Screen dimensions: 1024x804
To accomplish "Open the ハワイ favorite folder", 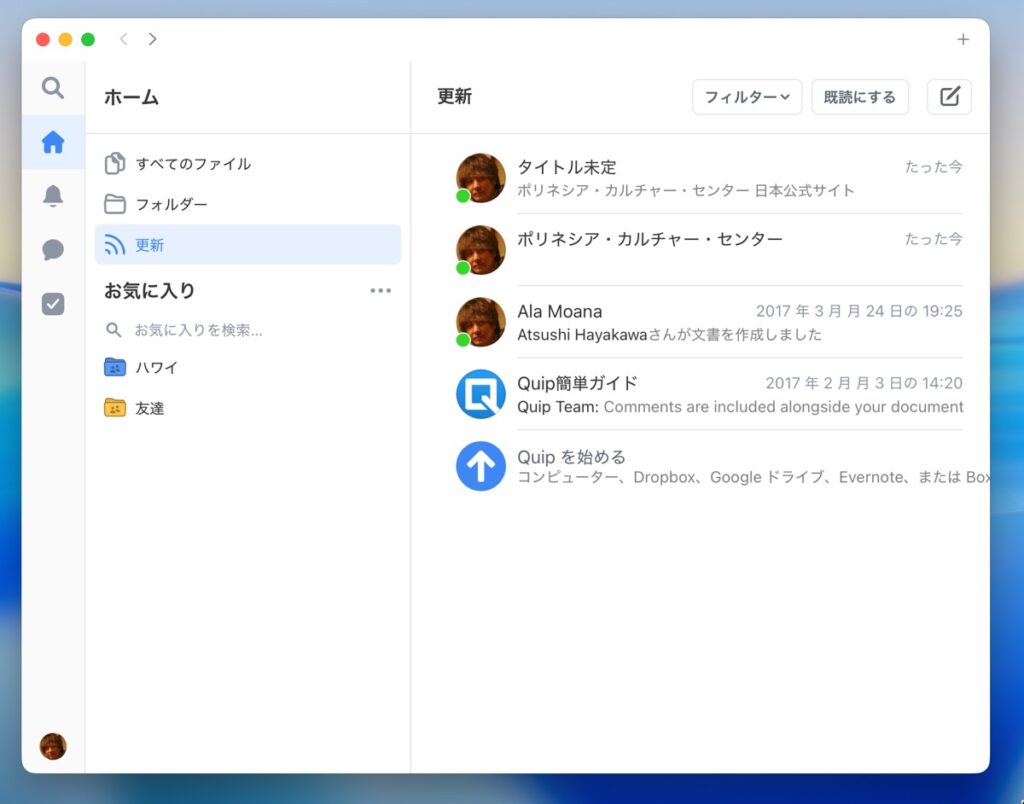I will point(156,368).
